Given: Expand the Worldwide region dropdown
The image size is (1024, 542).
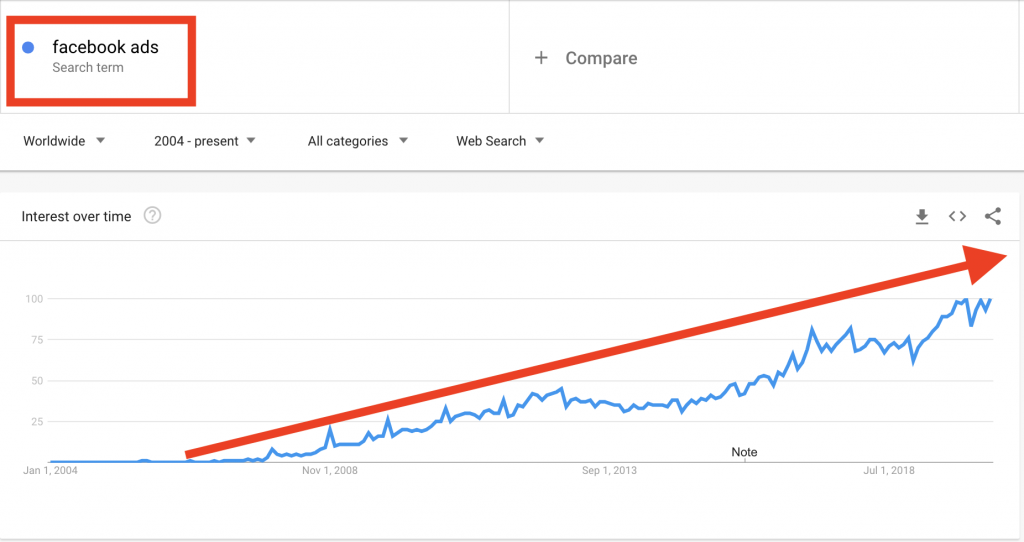Looking at the screenshot, I should [x=64, y=141].
